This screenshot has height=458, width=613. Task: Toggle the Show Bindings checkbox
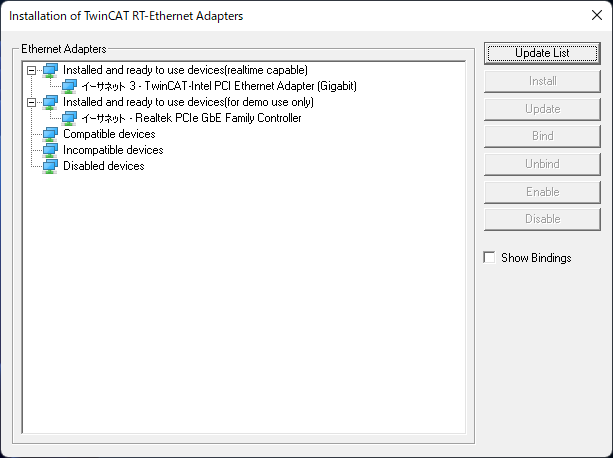tap(489, 258)
